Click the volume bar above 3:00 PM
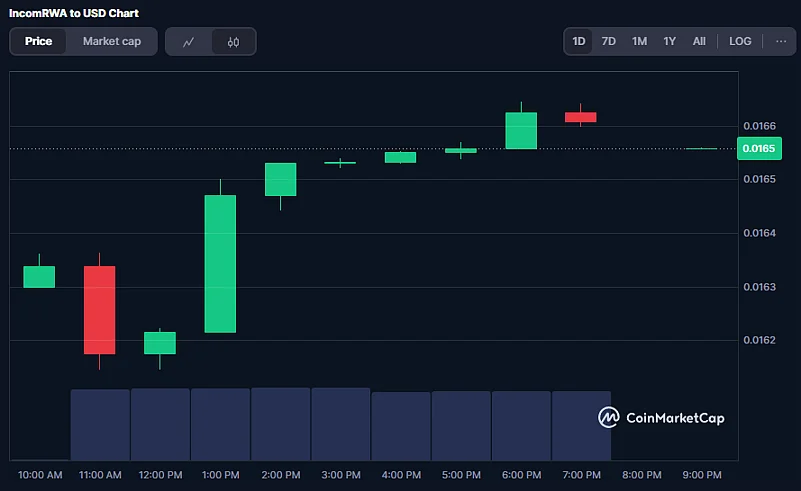Viewport: 801px width, 491px height. (341, 424)
